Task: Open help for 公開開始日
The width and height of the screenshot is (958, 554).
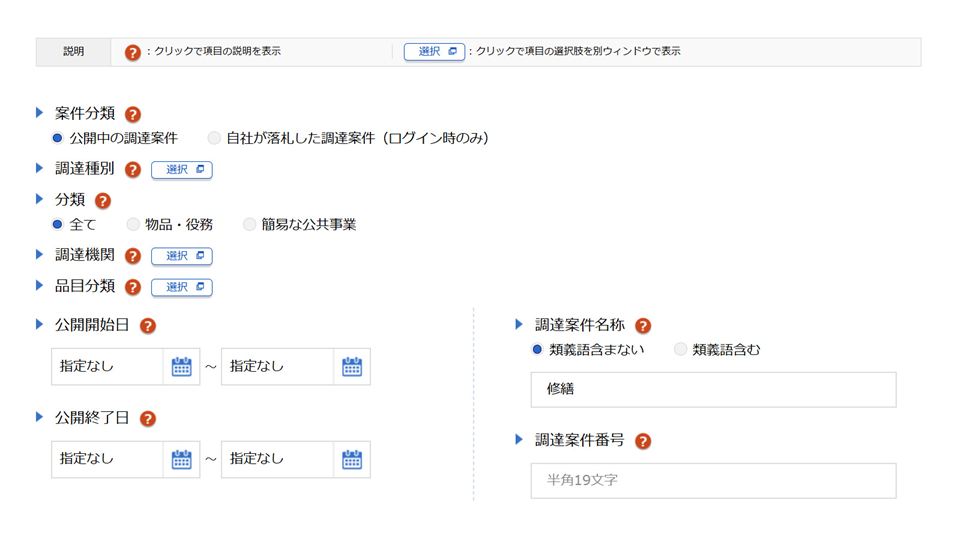Action: 148,326
